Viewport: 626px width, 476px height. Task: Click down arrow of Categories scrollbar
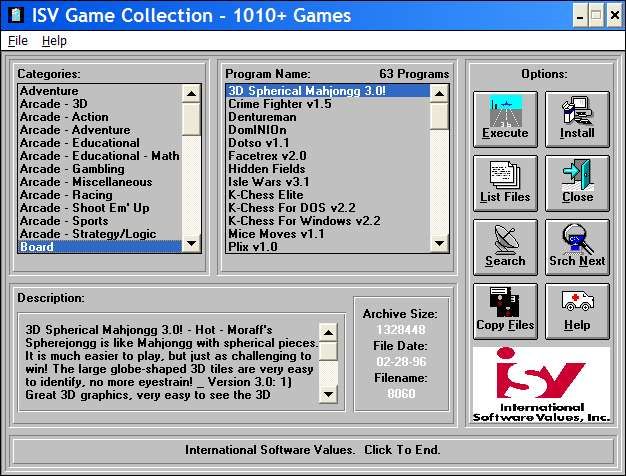pos(191,243)
